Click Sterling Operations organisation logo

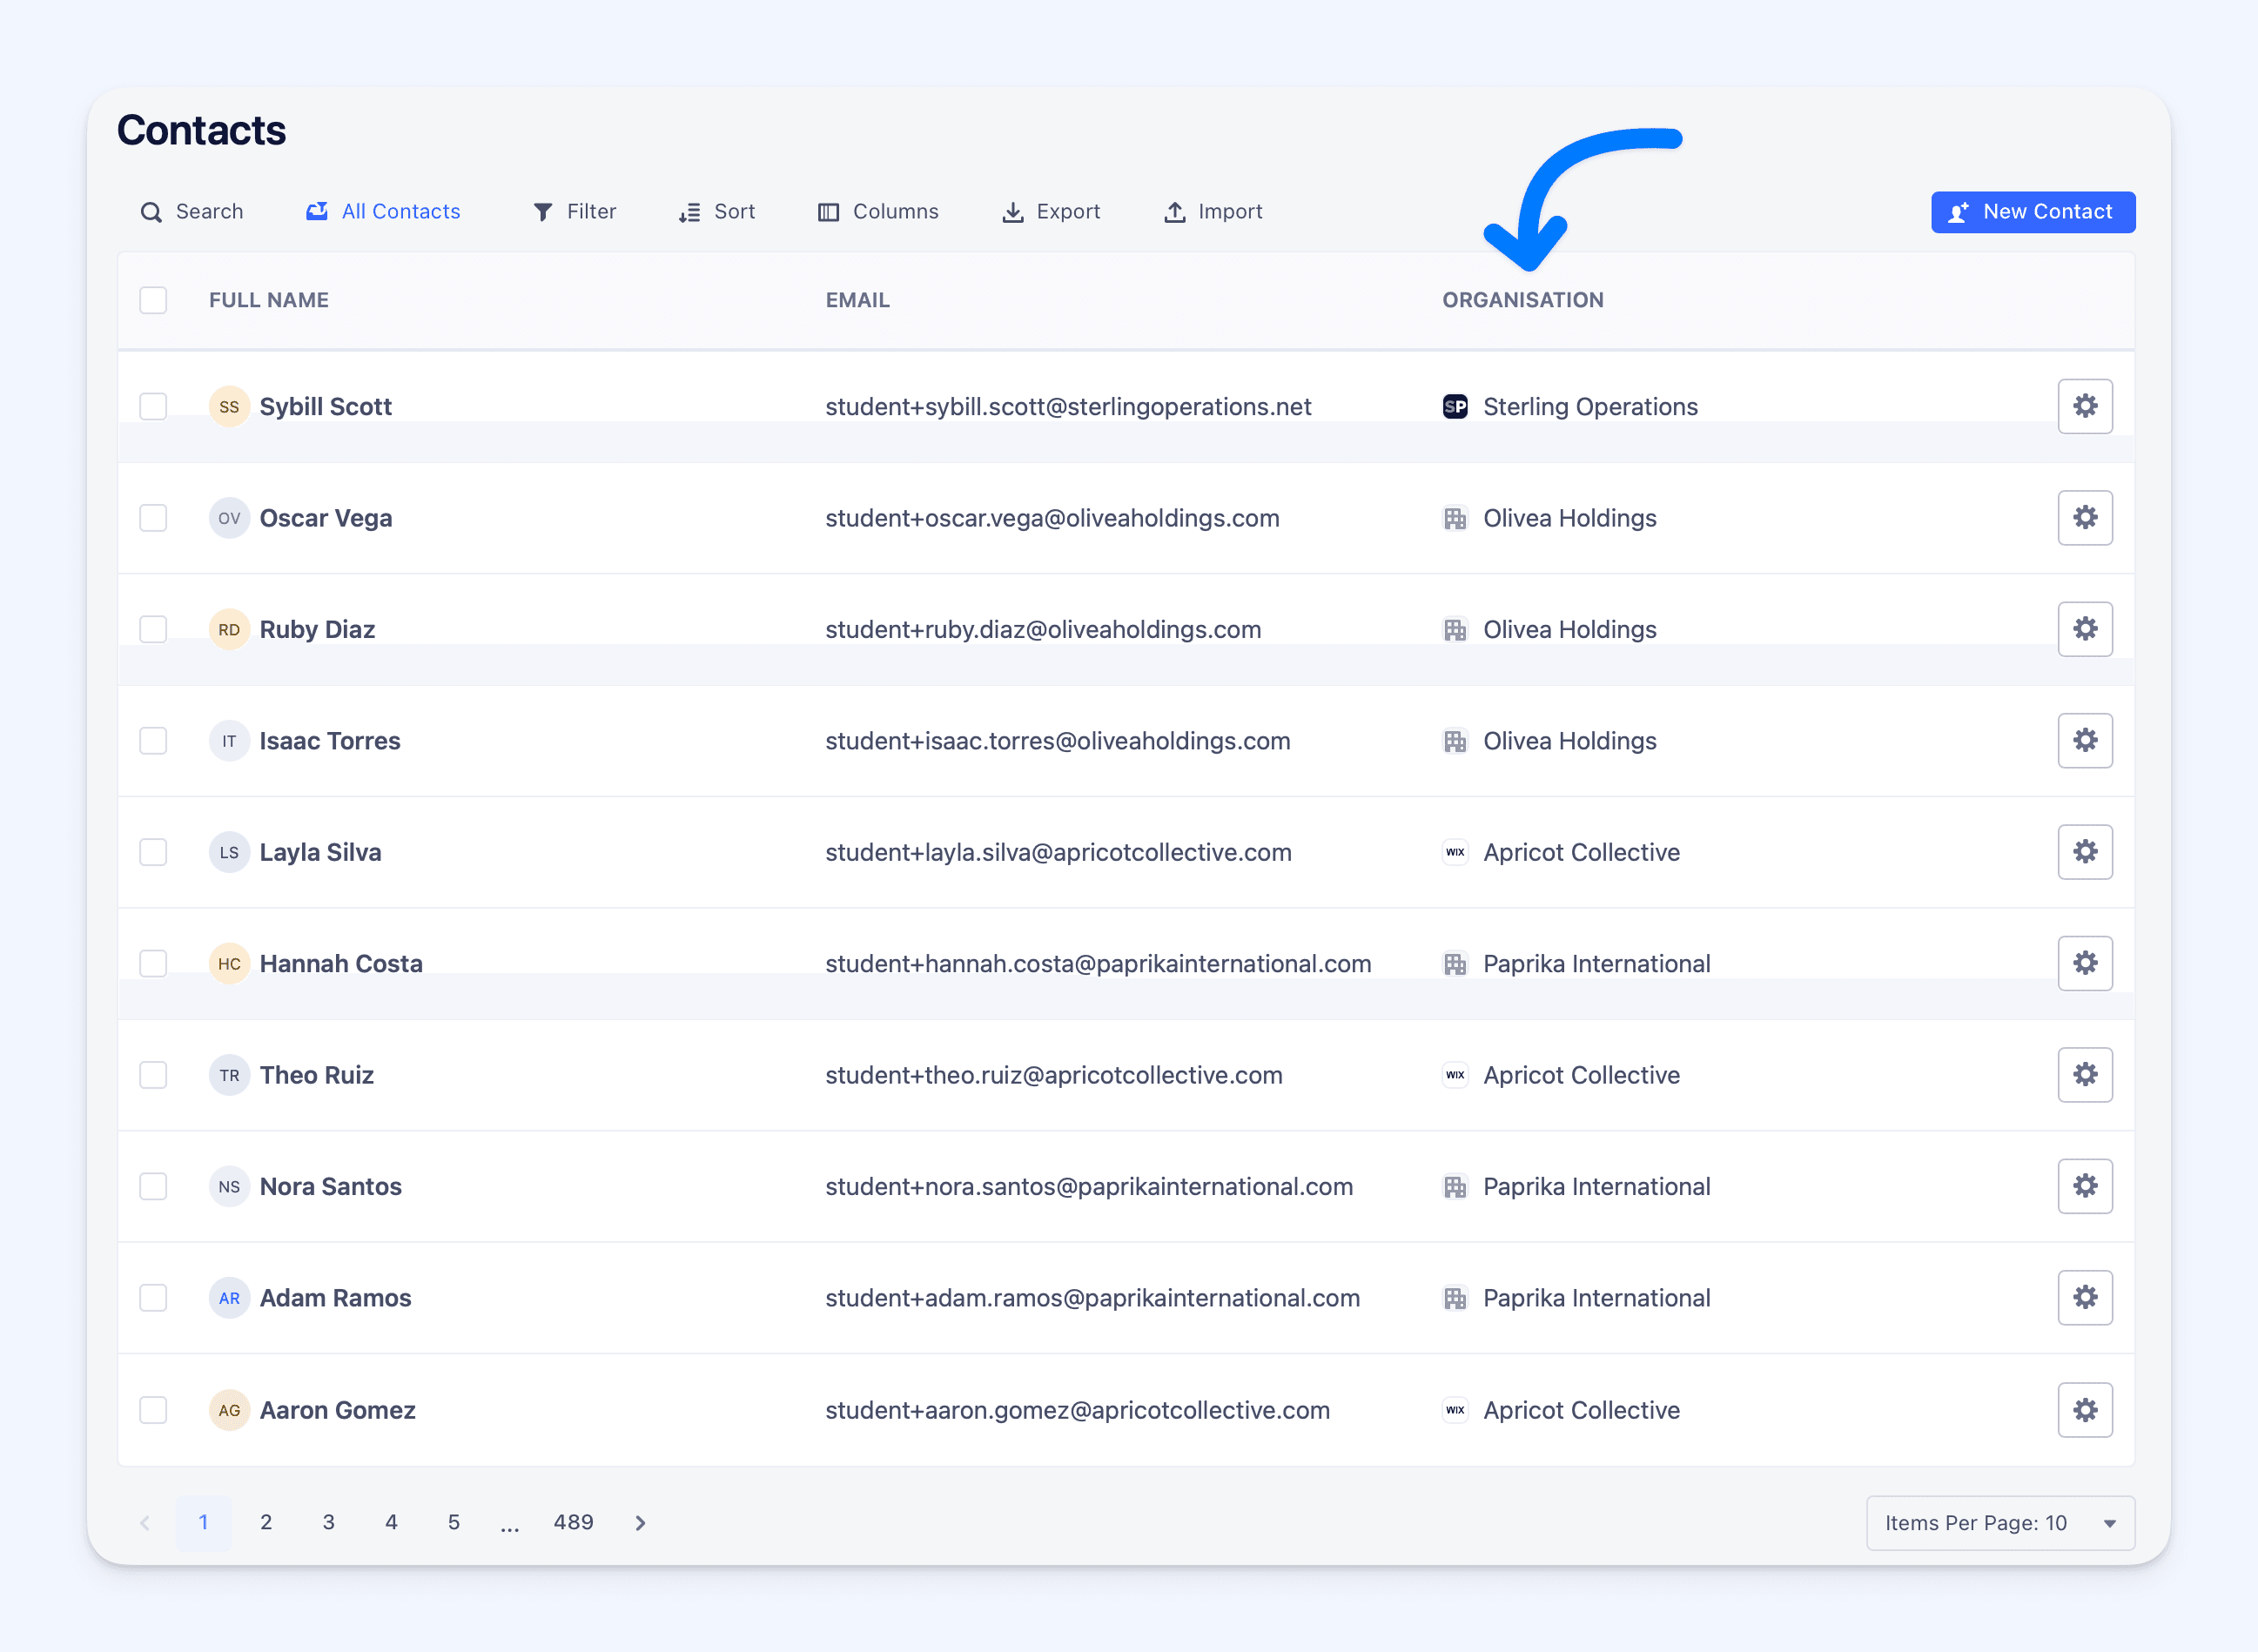1455,407
